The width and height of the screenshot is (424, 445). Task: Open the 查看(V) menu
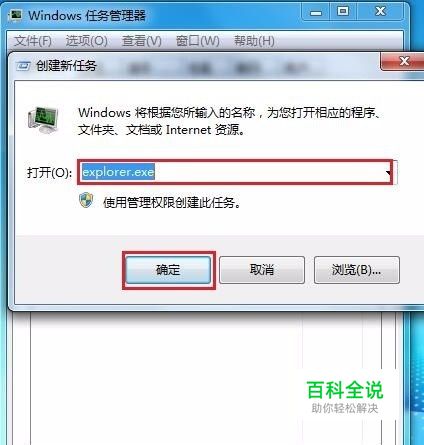(142, 41)
